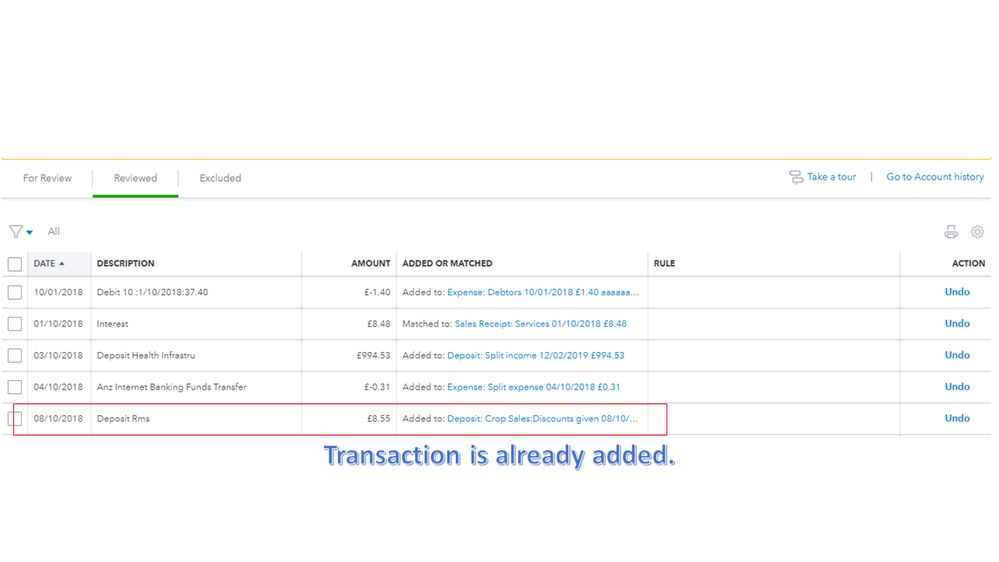Tick checkbox for Anz Internet Banking row
This screenshot has width=999, height=562.
click(x=15, y=387)
